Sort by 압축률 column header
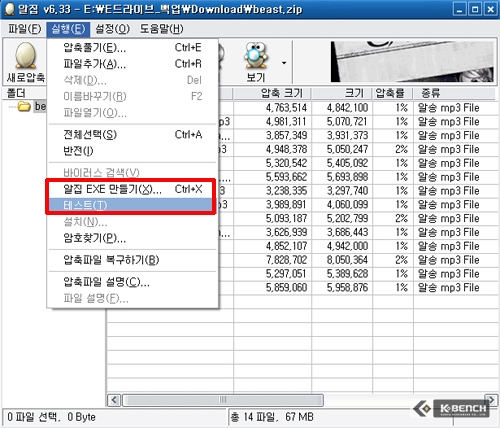This screenshot has height=428, width=500. [x=393, y=93]
